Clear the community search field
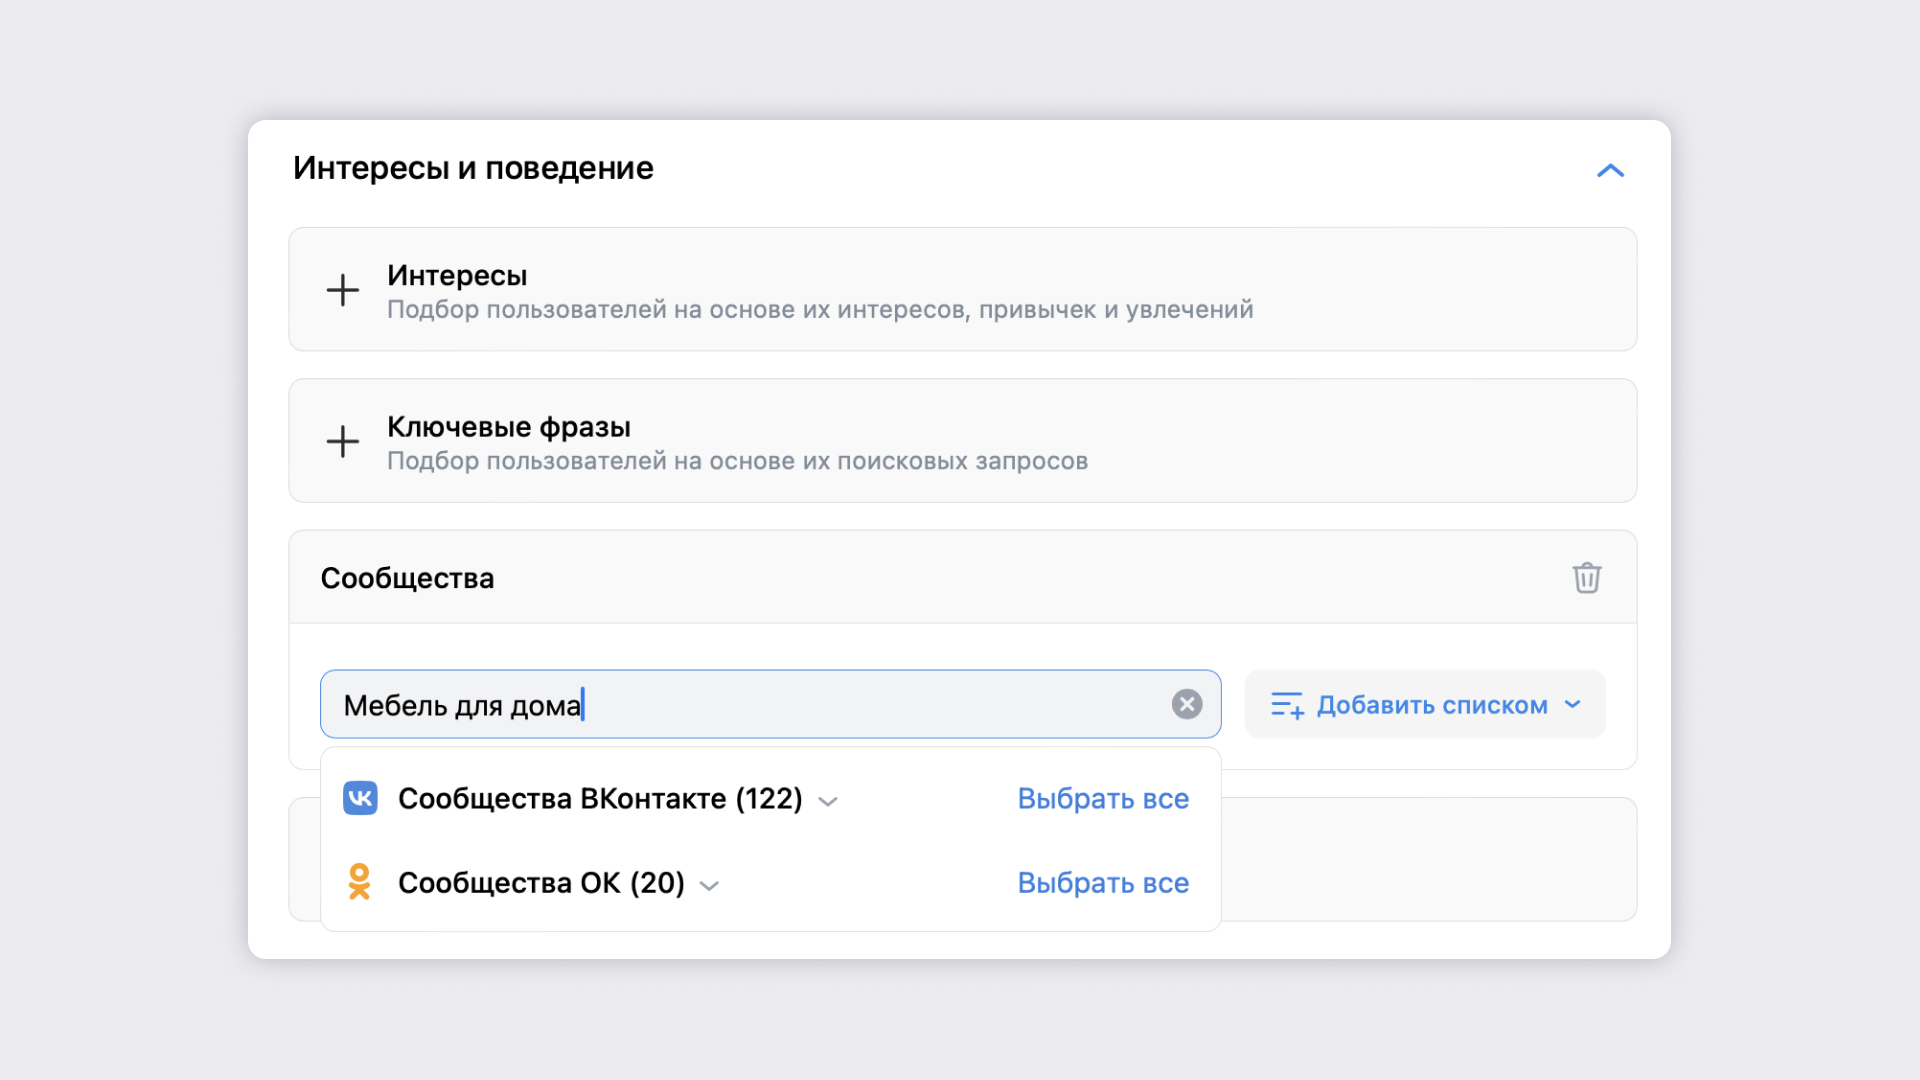1920x1080 pixels. tap(1187, 704)
